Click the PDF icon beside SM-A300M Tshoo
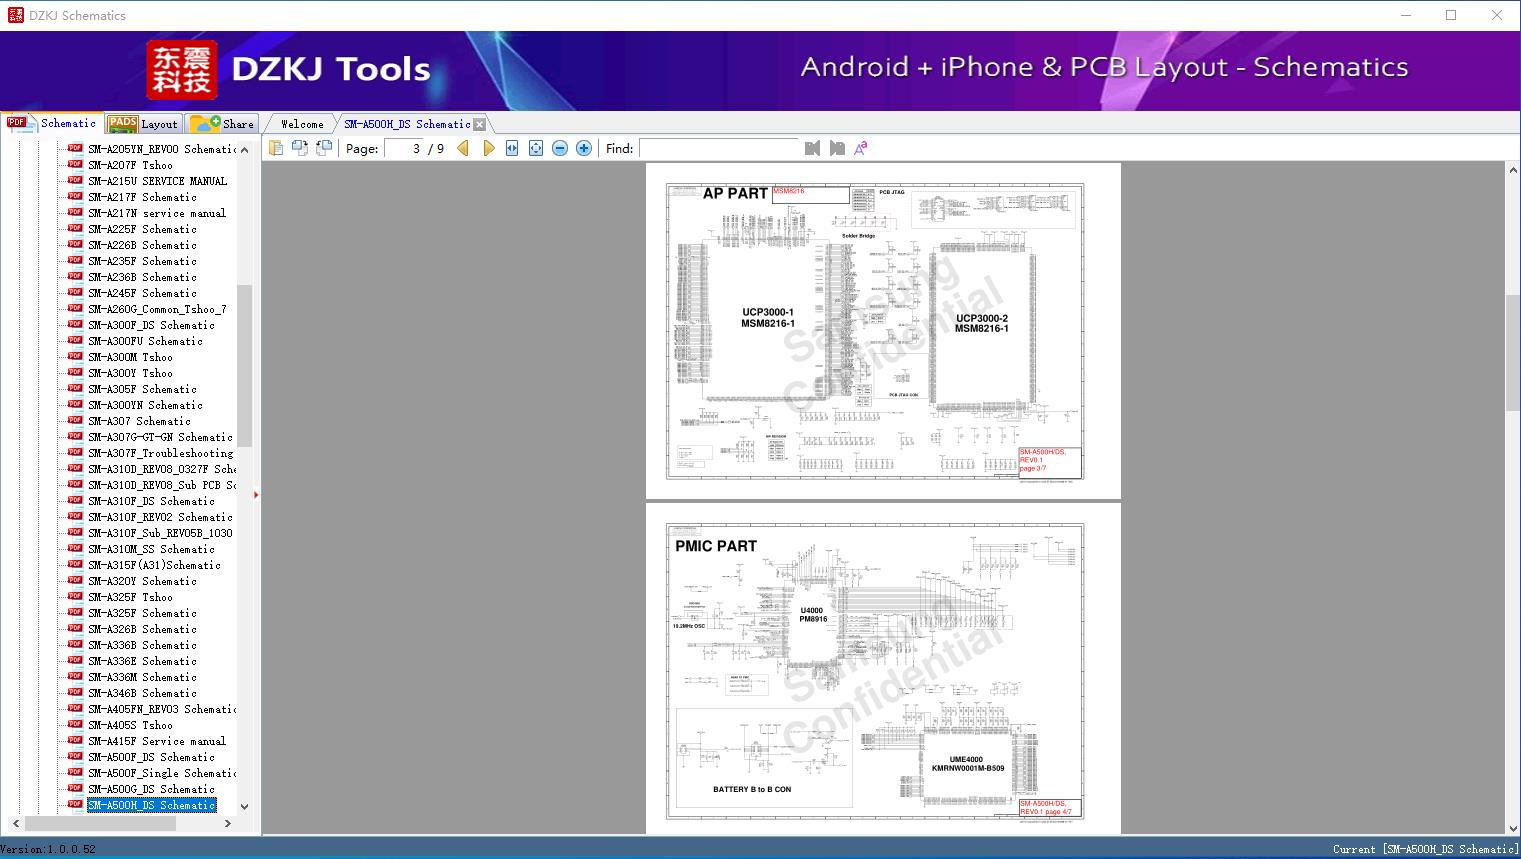 tap(75, 357)
